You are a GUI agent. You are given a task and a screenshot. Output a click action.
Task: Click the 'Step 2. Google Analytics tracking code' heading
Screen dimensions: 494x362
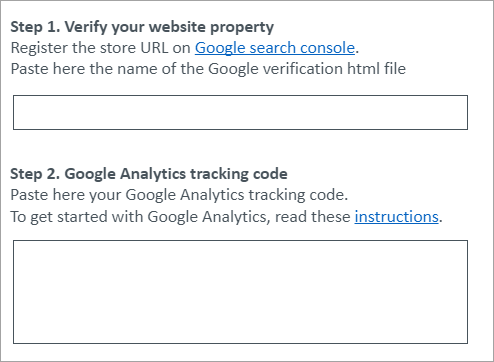click(149, 174)
